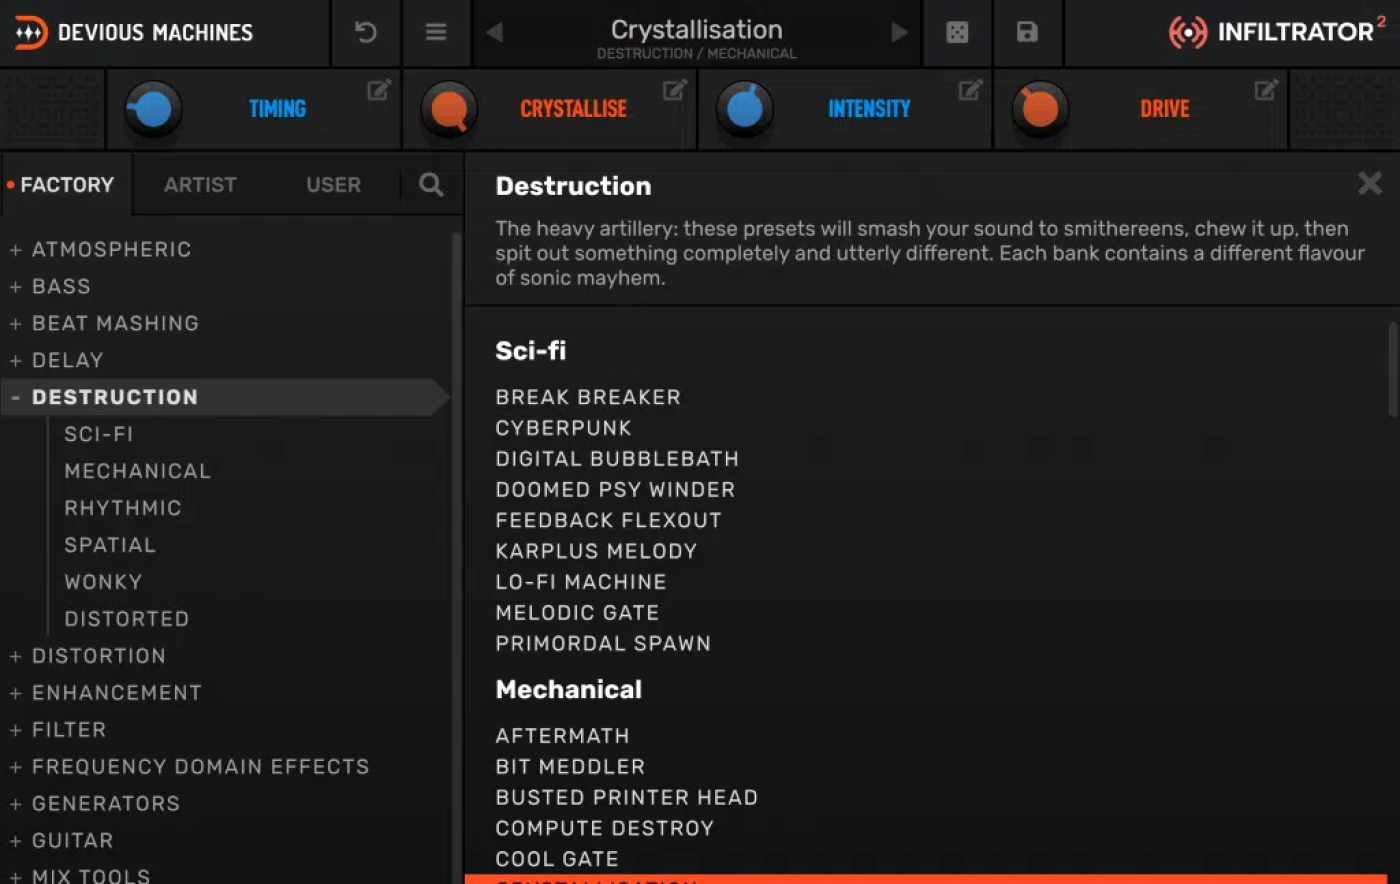Expand the Generators category
This screenshot has width=1400, height=884.
pos(16,805)
